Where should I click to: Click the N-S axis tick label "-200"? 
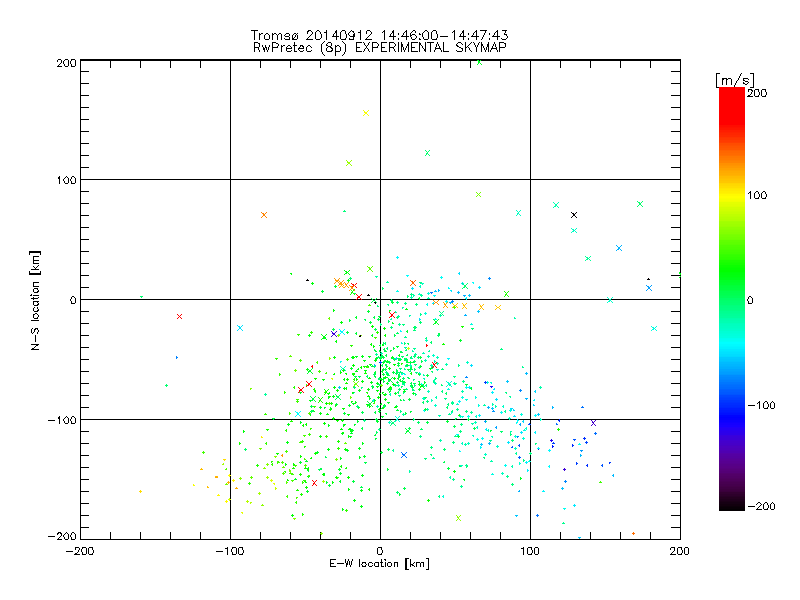[x=62, y=536]
